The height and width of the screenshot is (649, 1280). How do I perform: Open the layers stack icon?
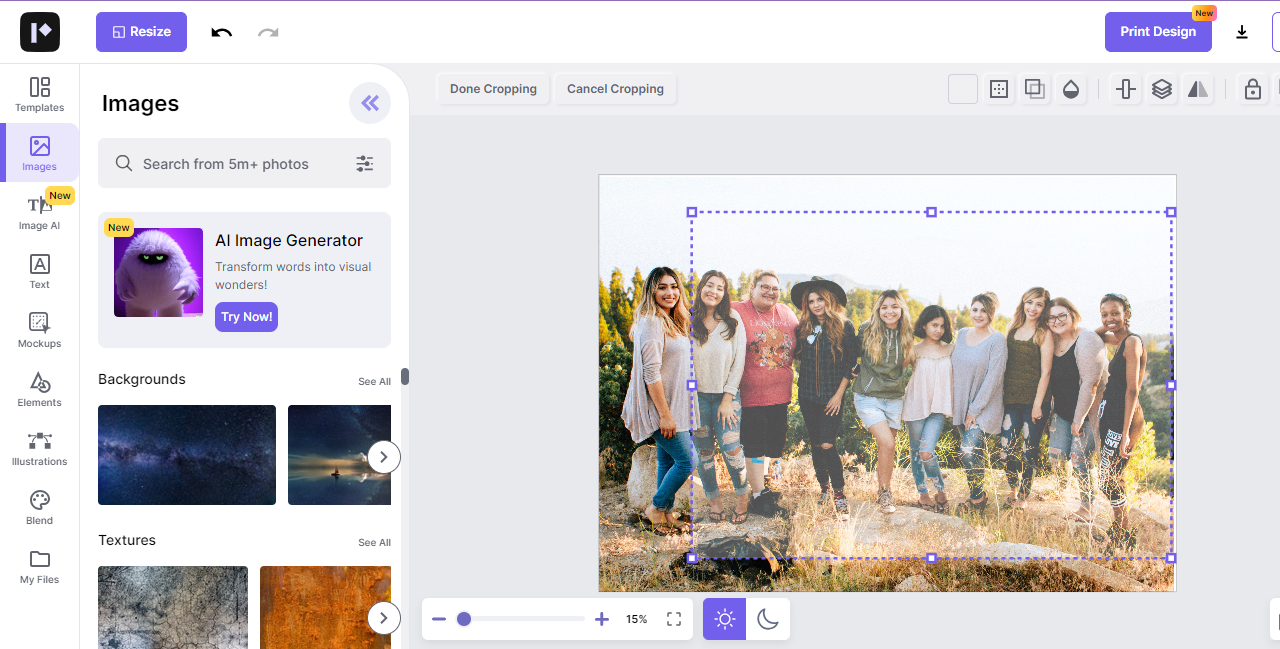pos(1161,89)
